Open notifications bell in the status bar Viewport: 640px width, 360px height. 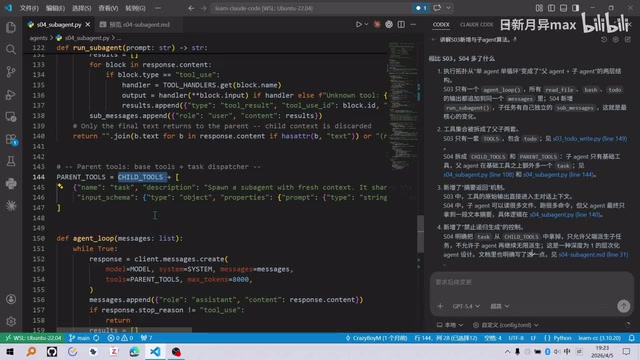pyautogui.click(x=631, y=338)
